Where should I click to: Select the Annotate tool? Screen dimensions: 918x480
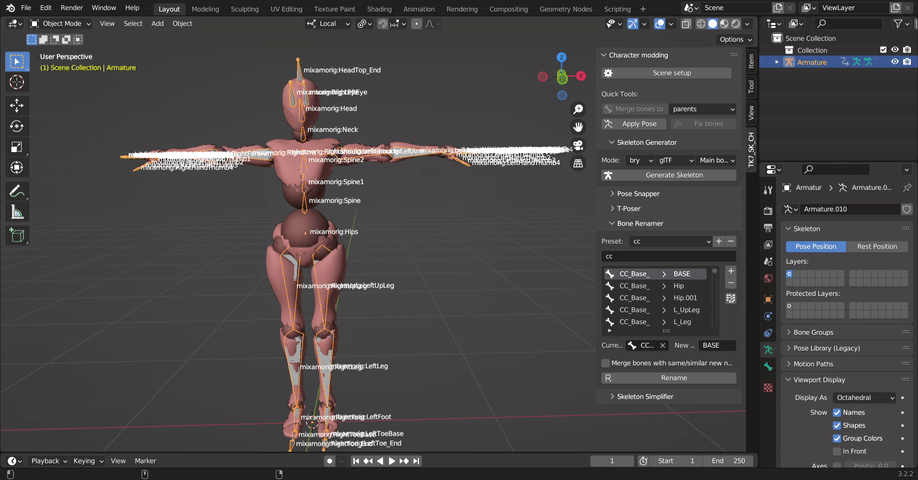pyautogui.click(x=17, y=191)
